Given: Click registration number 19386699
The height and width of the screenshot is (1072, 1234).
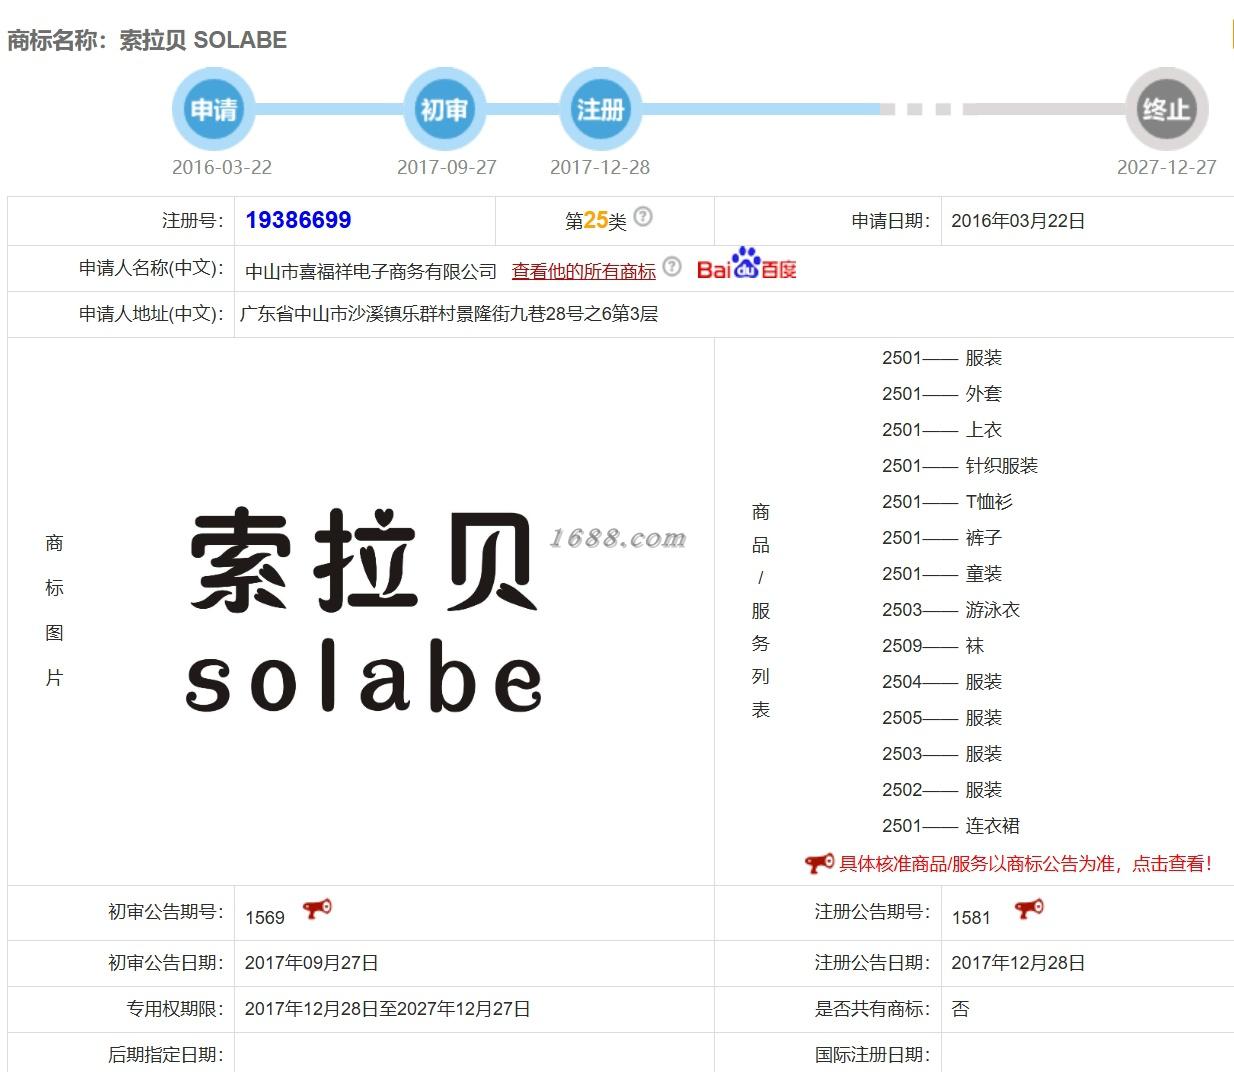Looking at the screenshot, I should (x=298, y=220).
